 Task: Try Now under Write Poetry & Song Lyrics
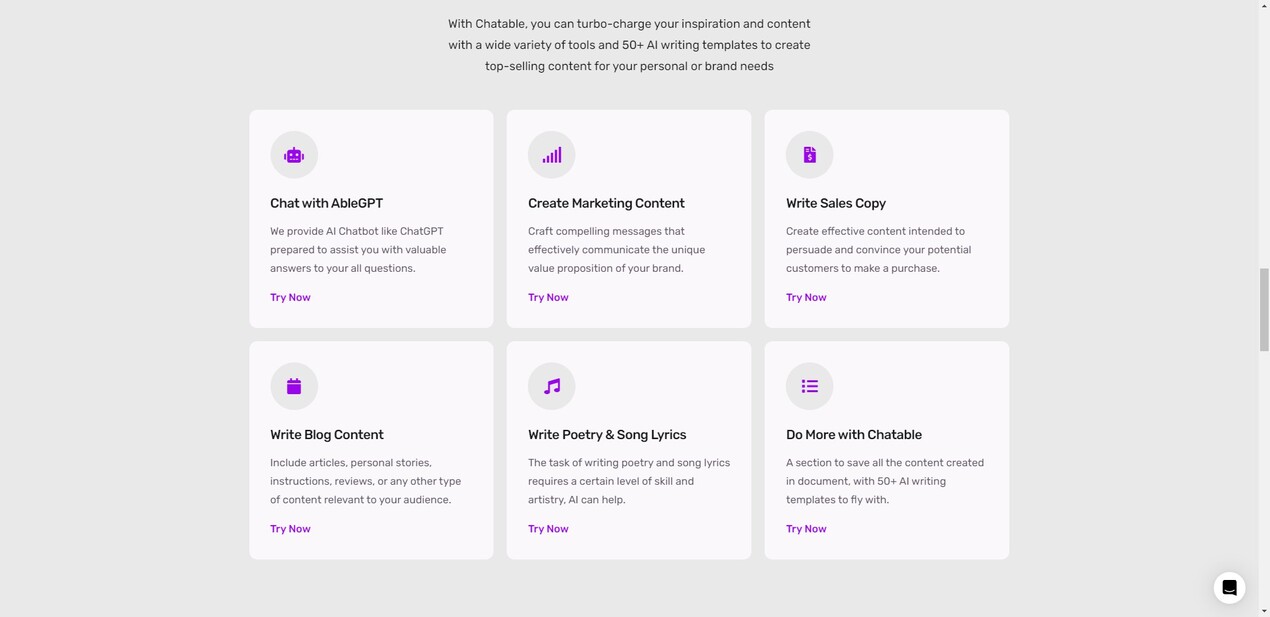point(548,529)
